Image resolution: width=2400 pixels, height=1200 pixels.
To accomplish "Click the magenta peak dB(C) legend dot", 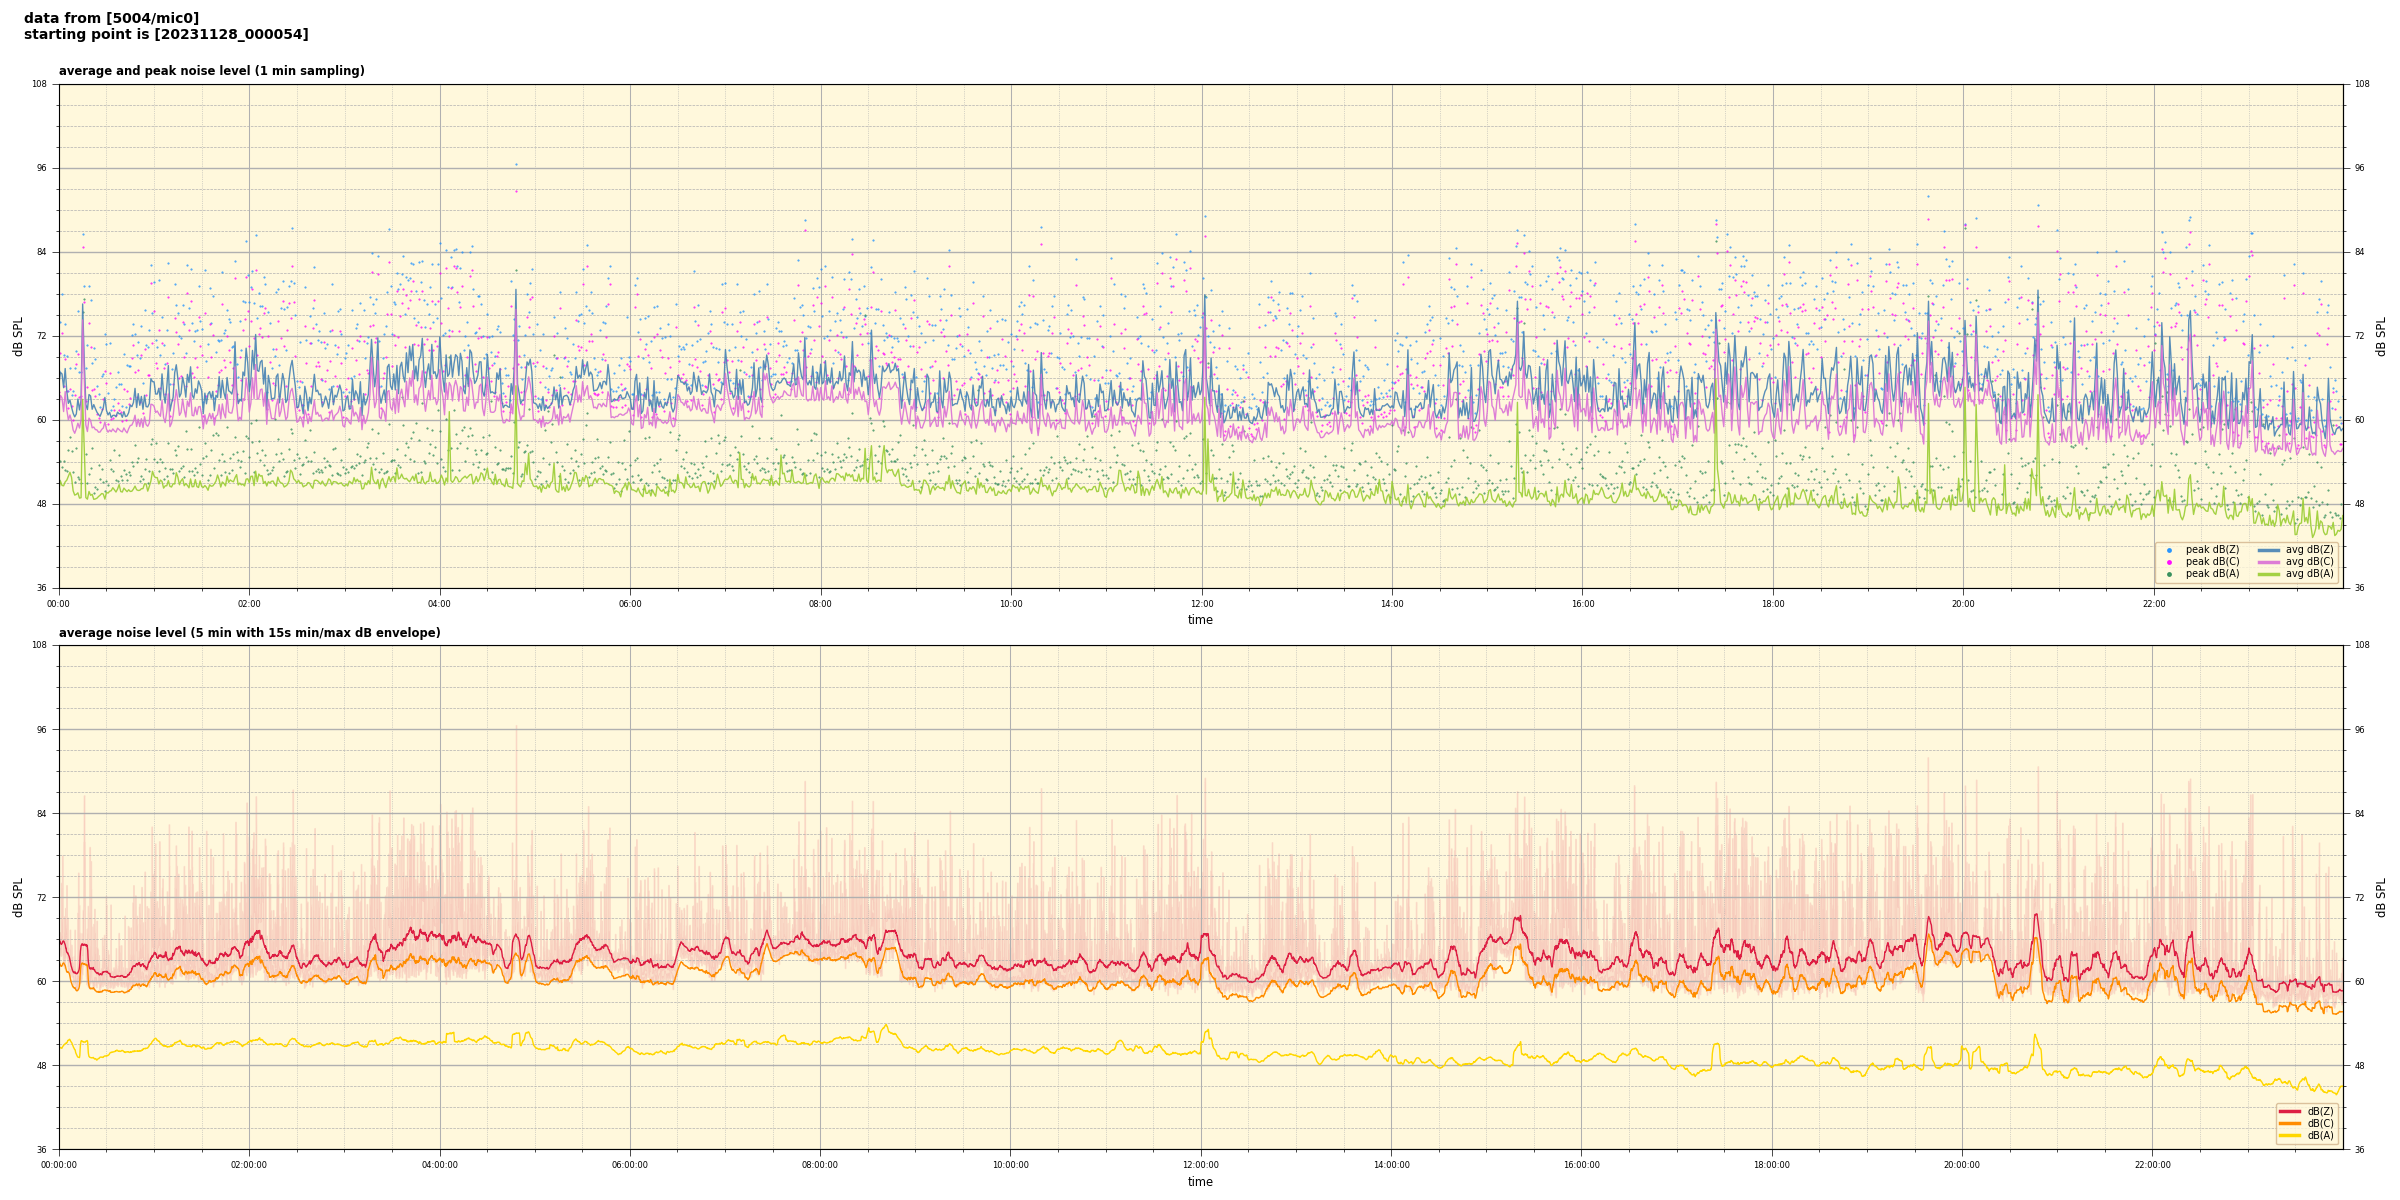I will pyautogui.click(x=2169, y=562).
